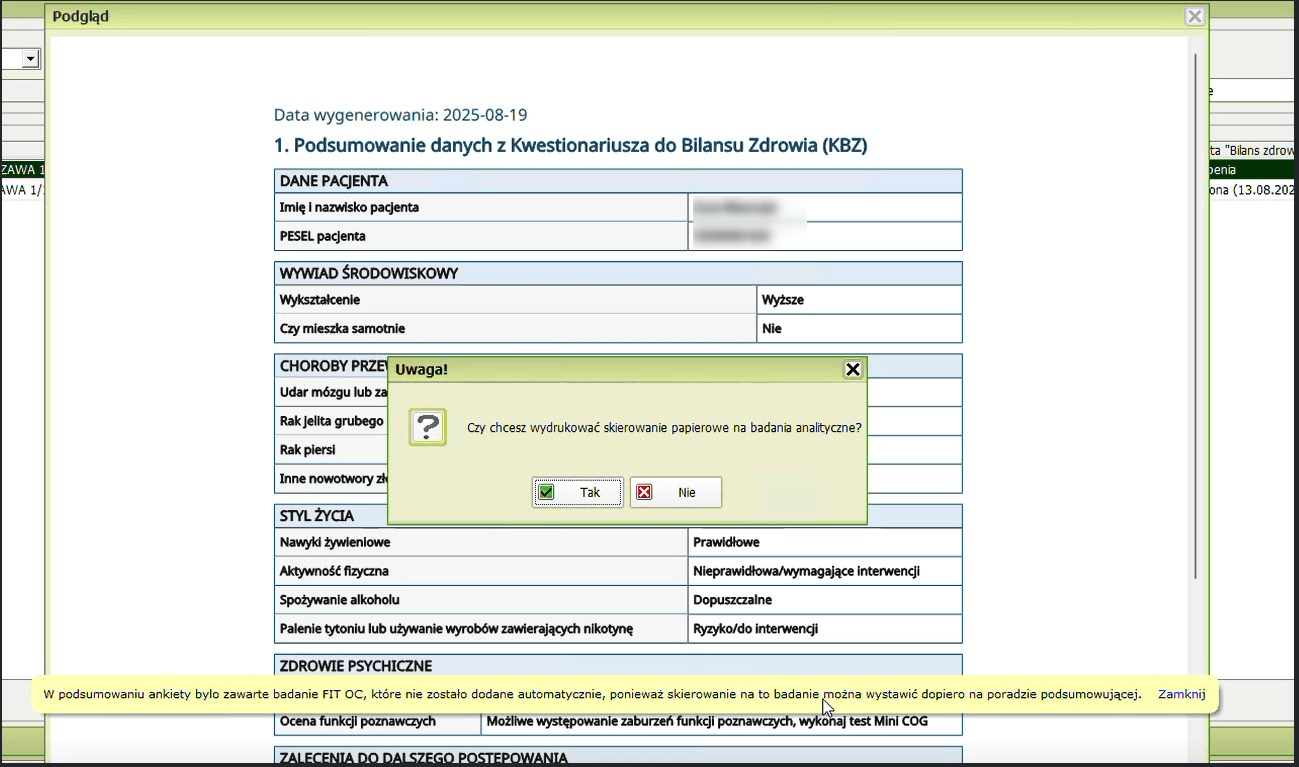This screenshot has width=1299, height=767.
Task: Click the KBZ summary heading
Action: (x=570, y=146)
